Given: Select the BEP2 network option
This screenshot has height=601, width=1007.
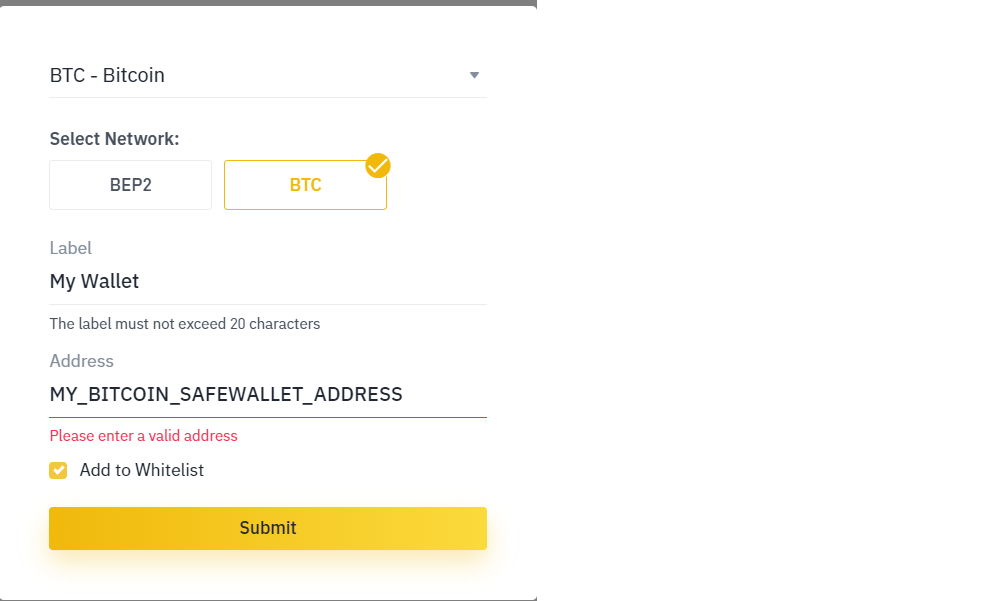Looking at the screenshot, I should tap(130, 185).
